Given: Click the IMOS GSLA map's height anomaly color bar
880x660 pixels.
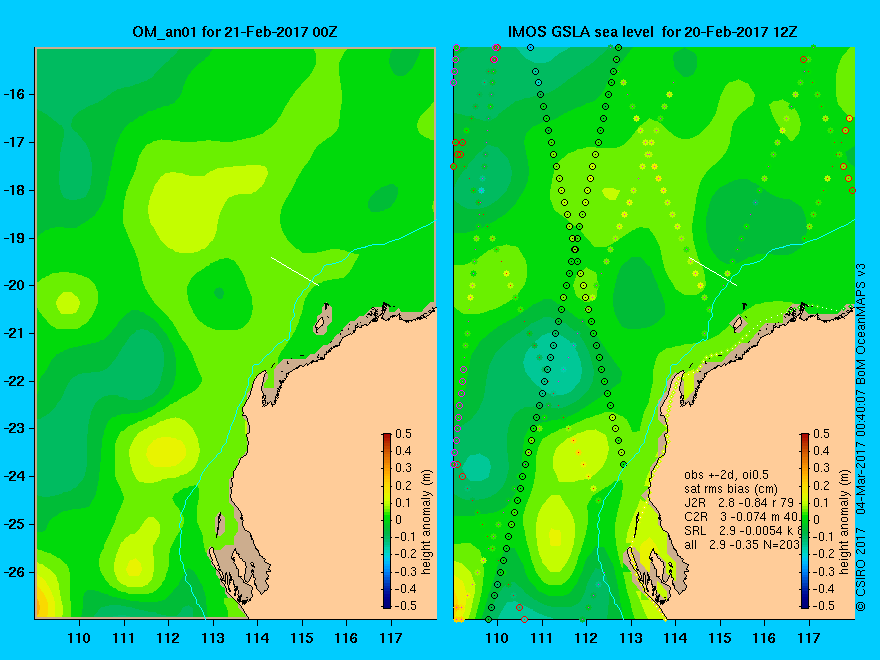Looking at the screenshot, I should [805, 520].
